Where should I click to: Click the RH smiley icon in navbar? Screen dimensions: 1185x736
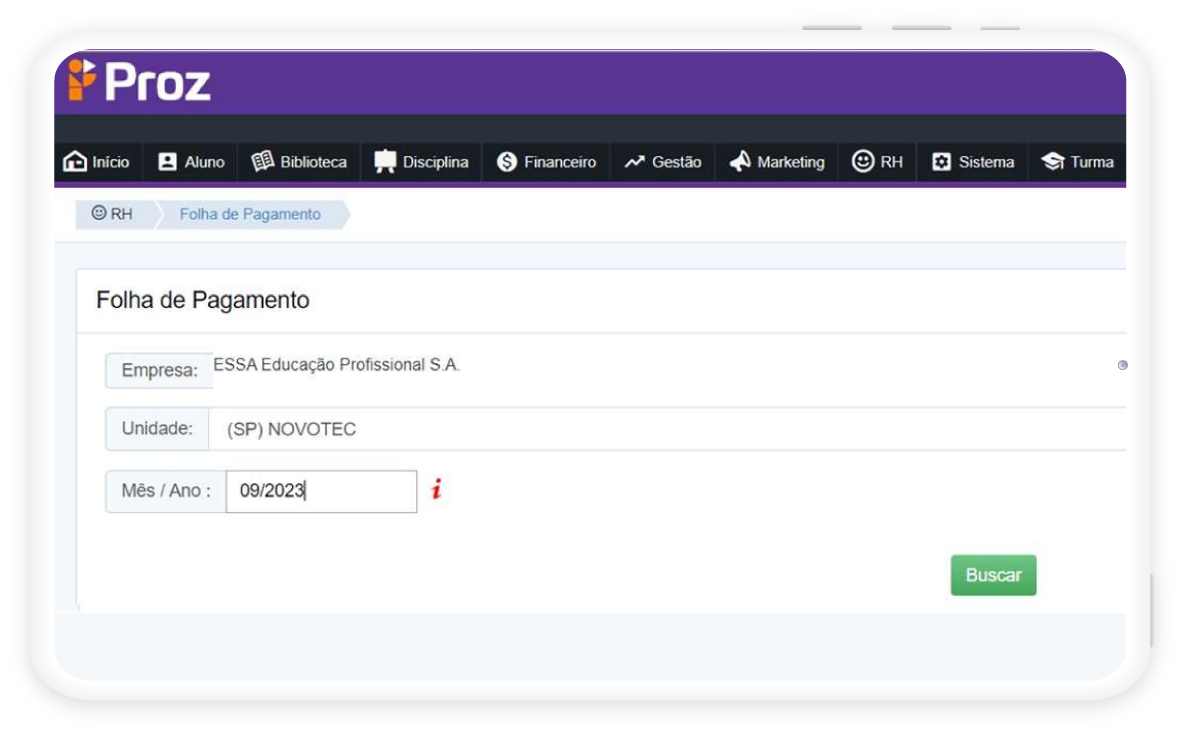862,161
